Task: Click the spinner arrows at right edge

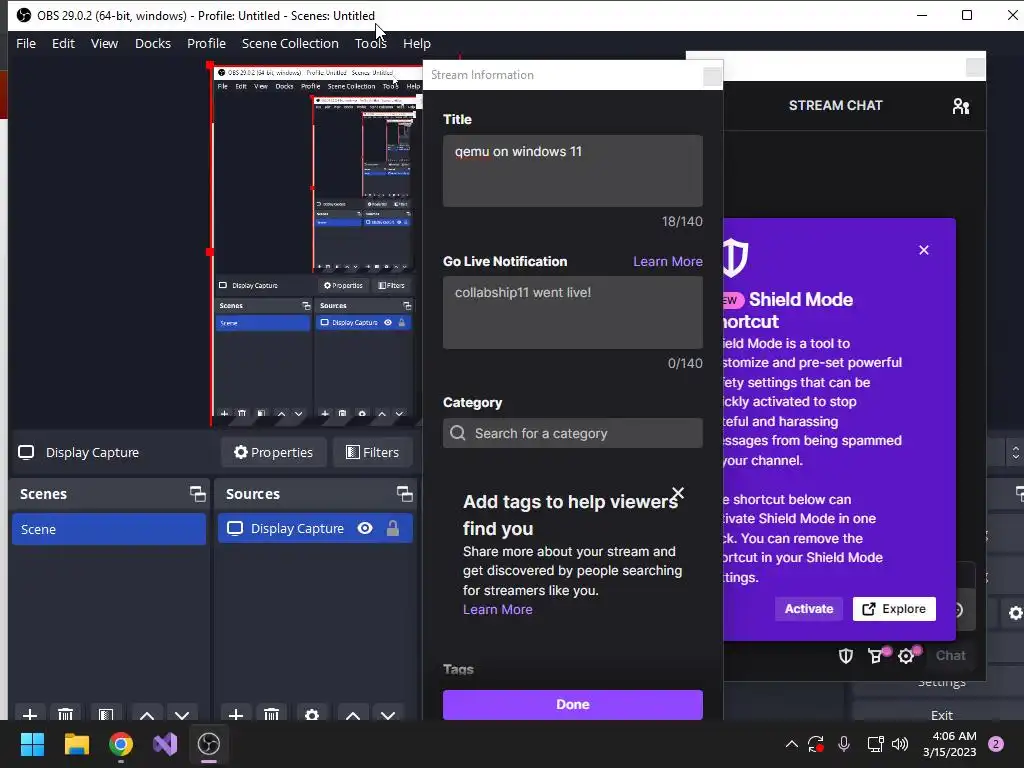Action: [x=1016, y=453]
